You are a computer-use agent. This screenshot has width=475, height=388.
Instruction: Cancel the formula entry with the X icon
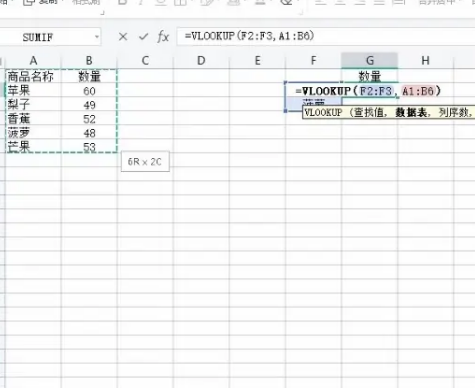click(123, 37)
